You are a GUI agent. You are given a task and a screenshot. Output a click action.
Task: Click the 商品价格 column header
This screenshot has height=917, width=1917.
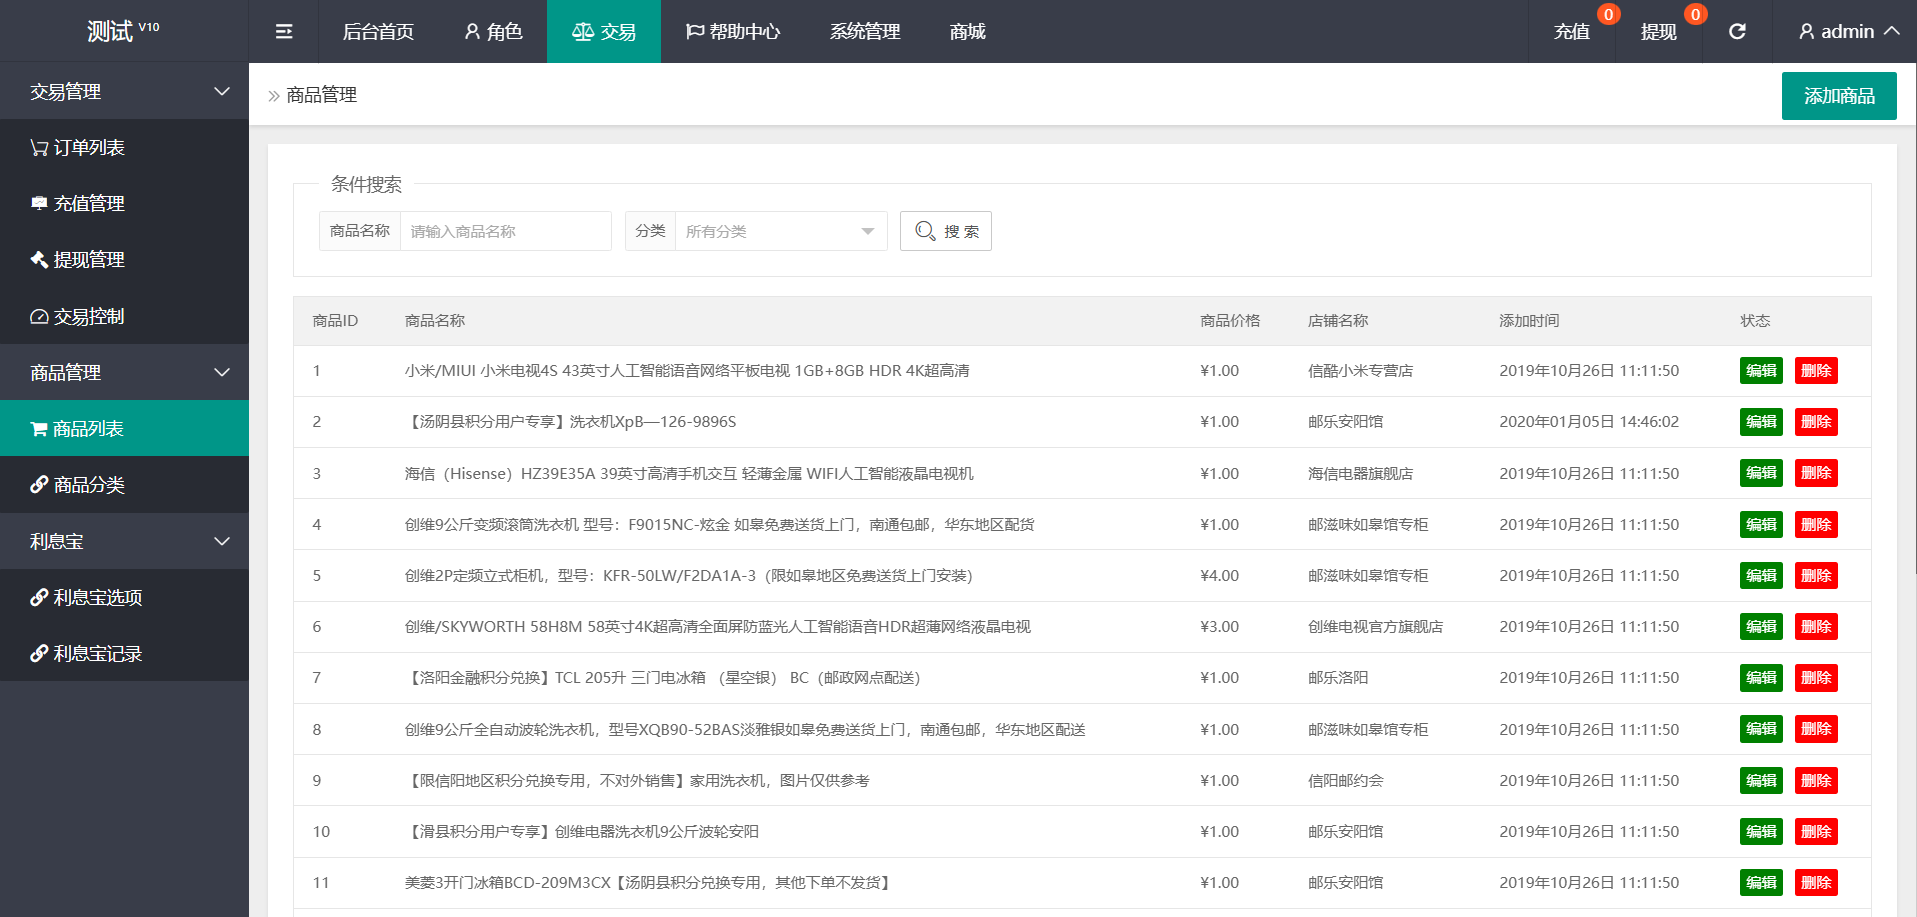point(1230,321)
